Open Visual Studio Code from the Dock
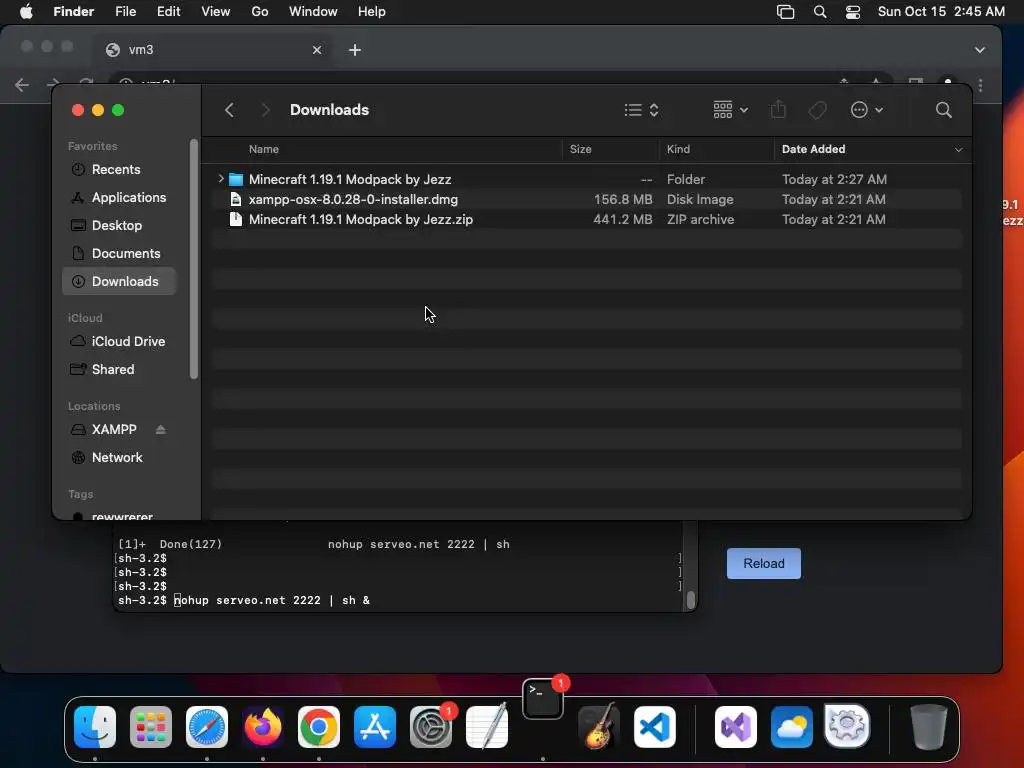The width and height of the screenshot is (1024, 768). click(655, 727)
